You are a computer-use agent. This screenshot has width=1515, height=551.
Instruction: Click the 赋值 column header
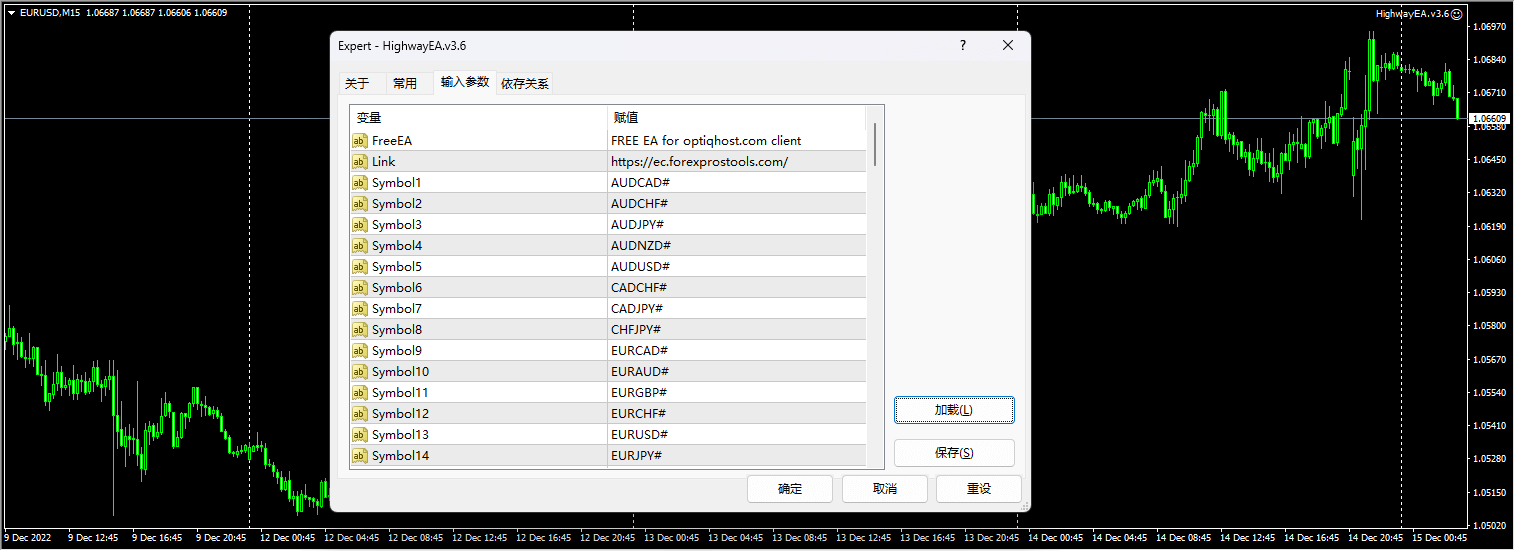click(626, 118)
